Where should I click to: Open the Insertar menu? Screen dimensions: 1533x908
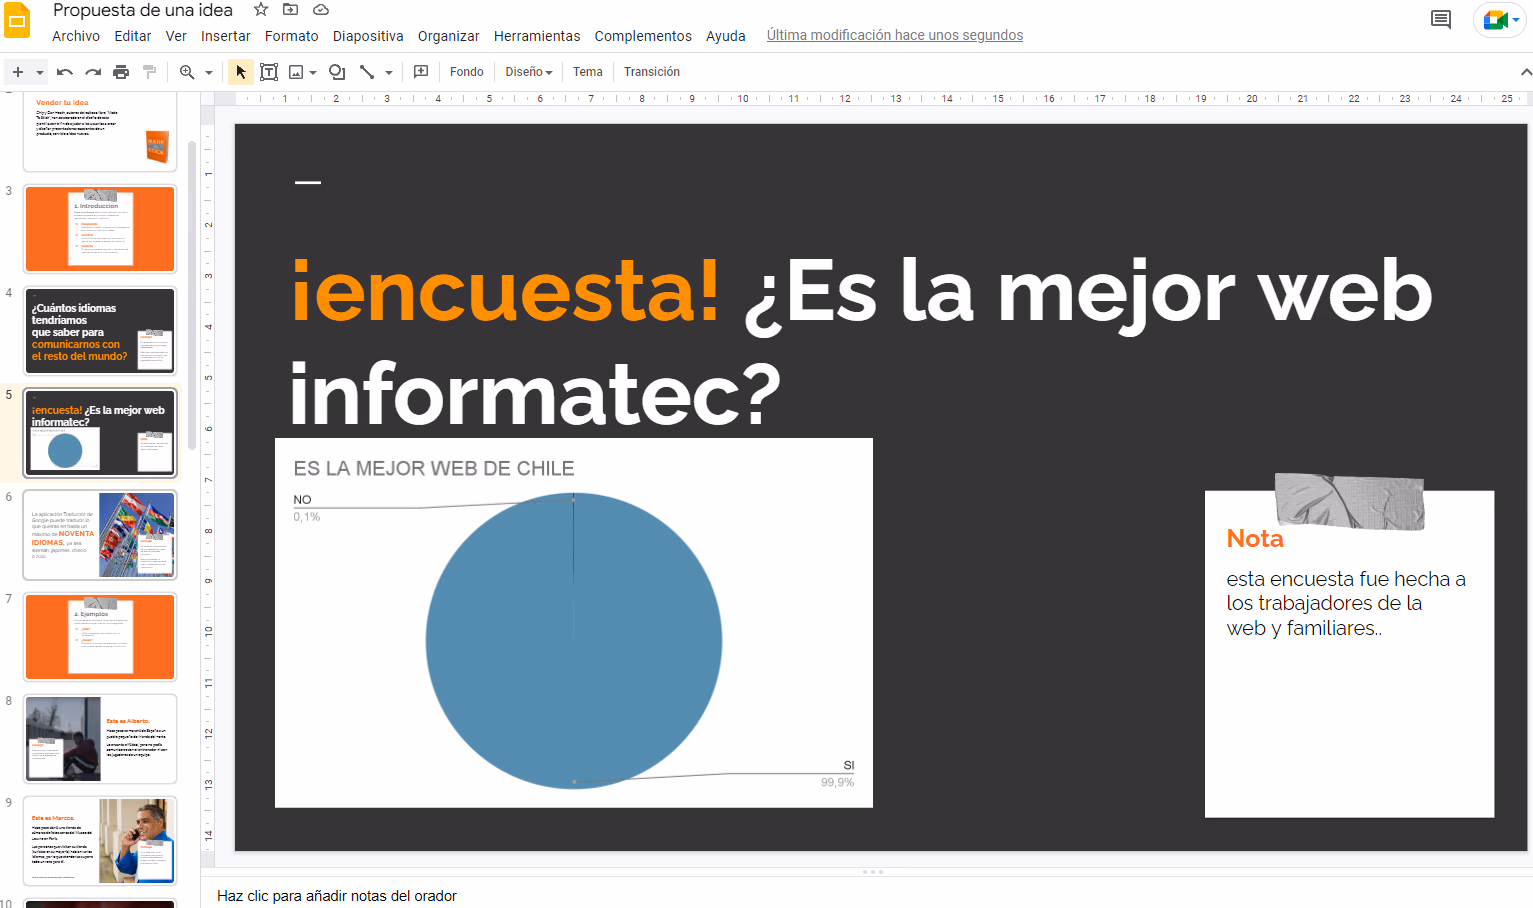226,36
